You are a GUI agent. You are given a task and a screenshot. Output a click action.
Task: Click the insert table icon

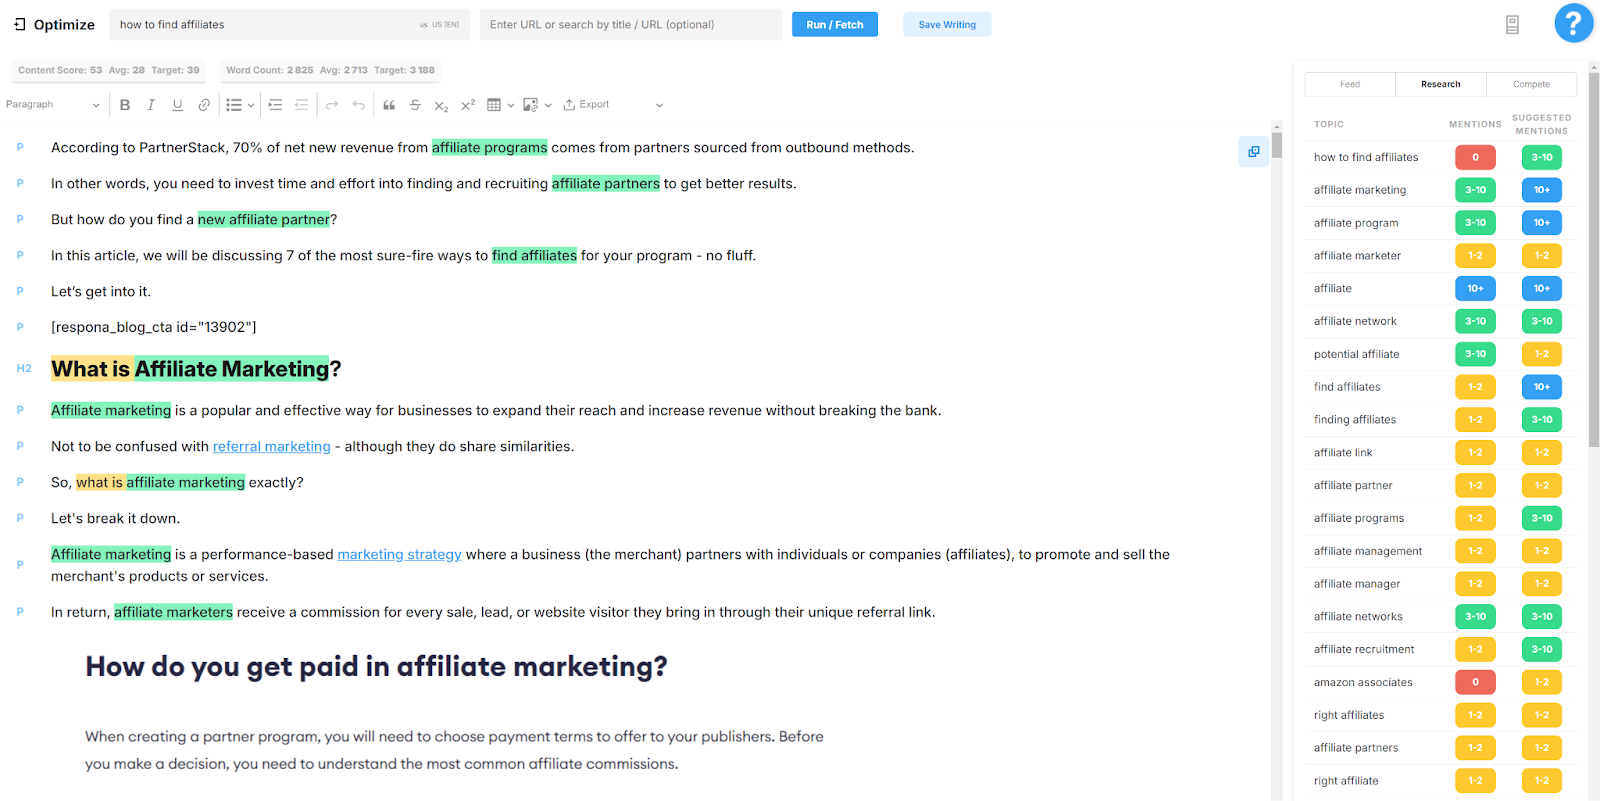point(494,105)
